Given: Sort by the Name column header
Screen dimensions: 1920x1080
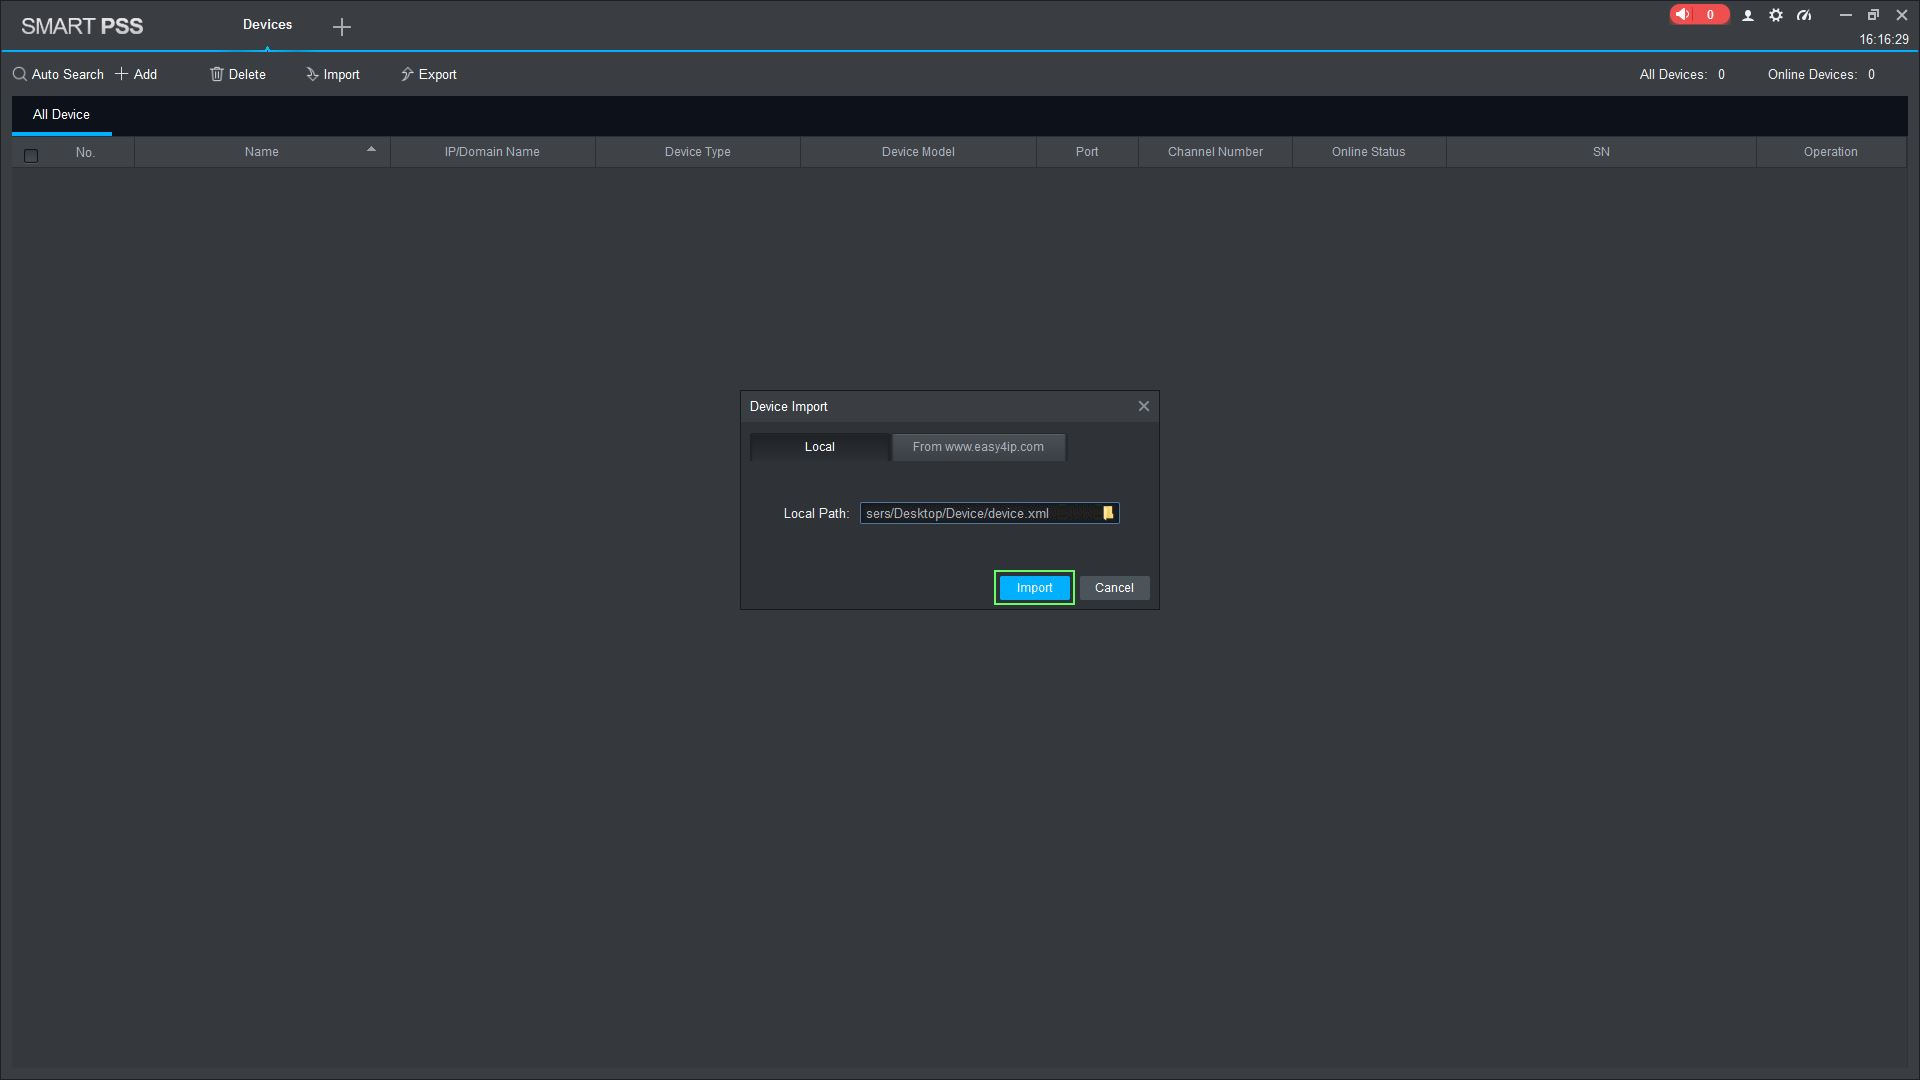Looking at the screenshot, I should 262,152.
